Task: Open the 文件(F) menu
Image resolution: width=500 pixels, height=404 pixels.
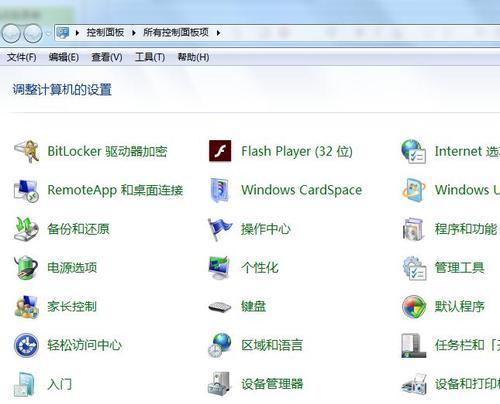Action: pos(21,57)
